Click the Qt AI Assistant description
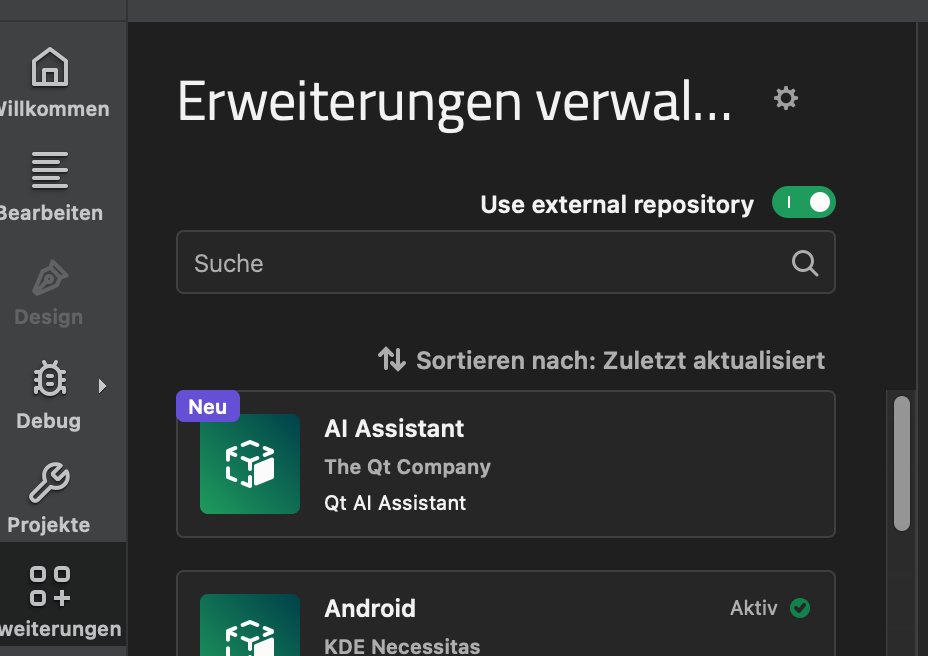This screenshot has width=928, height=656. point(395,503)
